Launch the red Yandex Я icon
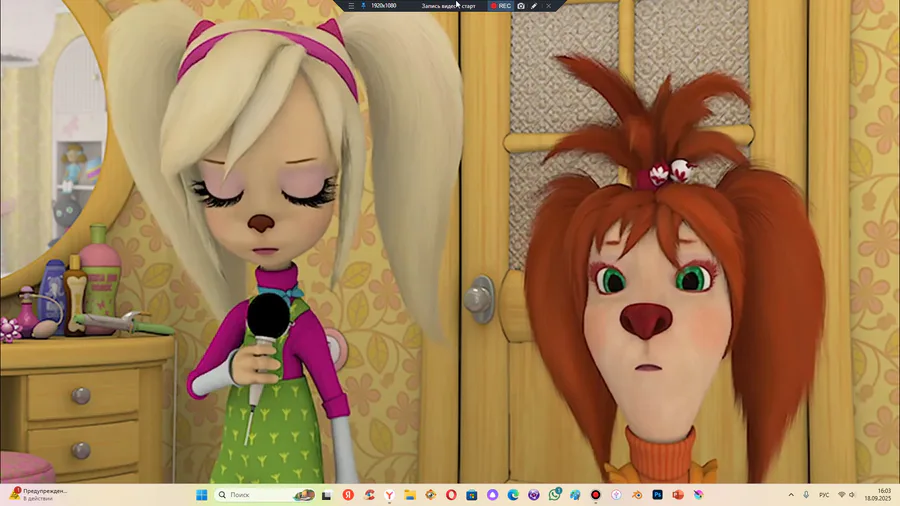Screen dimensions: 900x506 348,495
